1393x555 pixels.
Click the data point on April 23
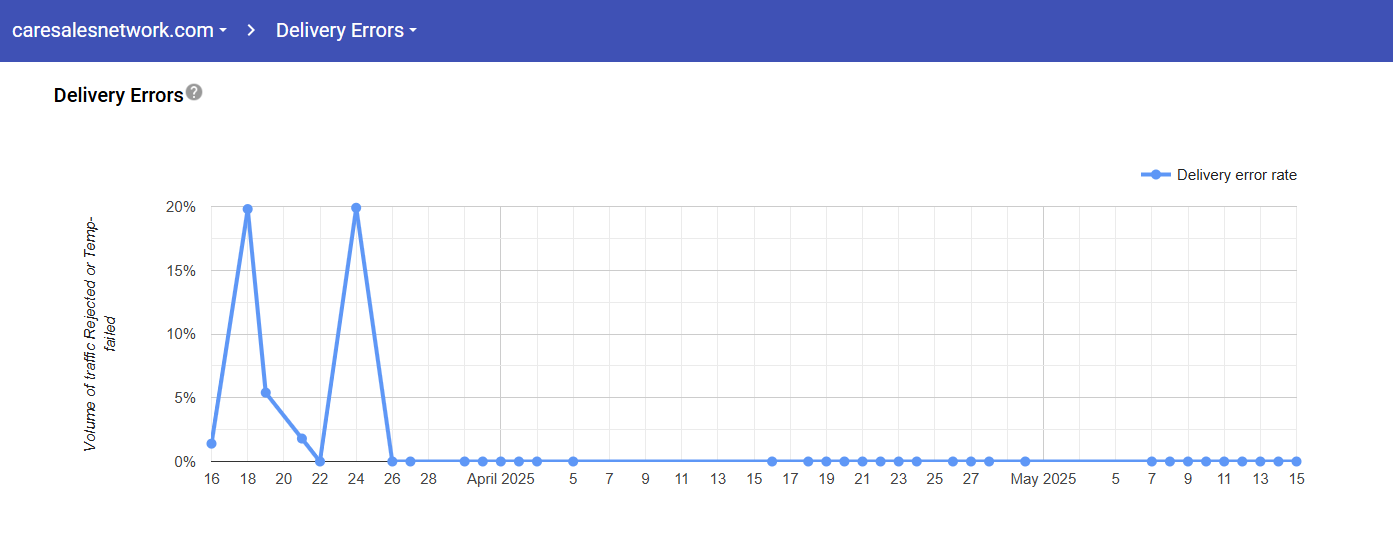click(898, 461)
